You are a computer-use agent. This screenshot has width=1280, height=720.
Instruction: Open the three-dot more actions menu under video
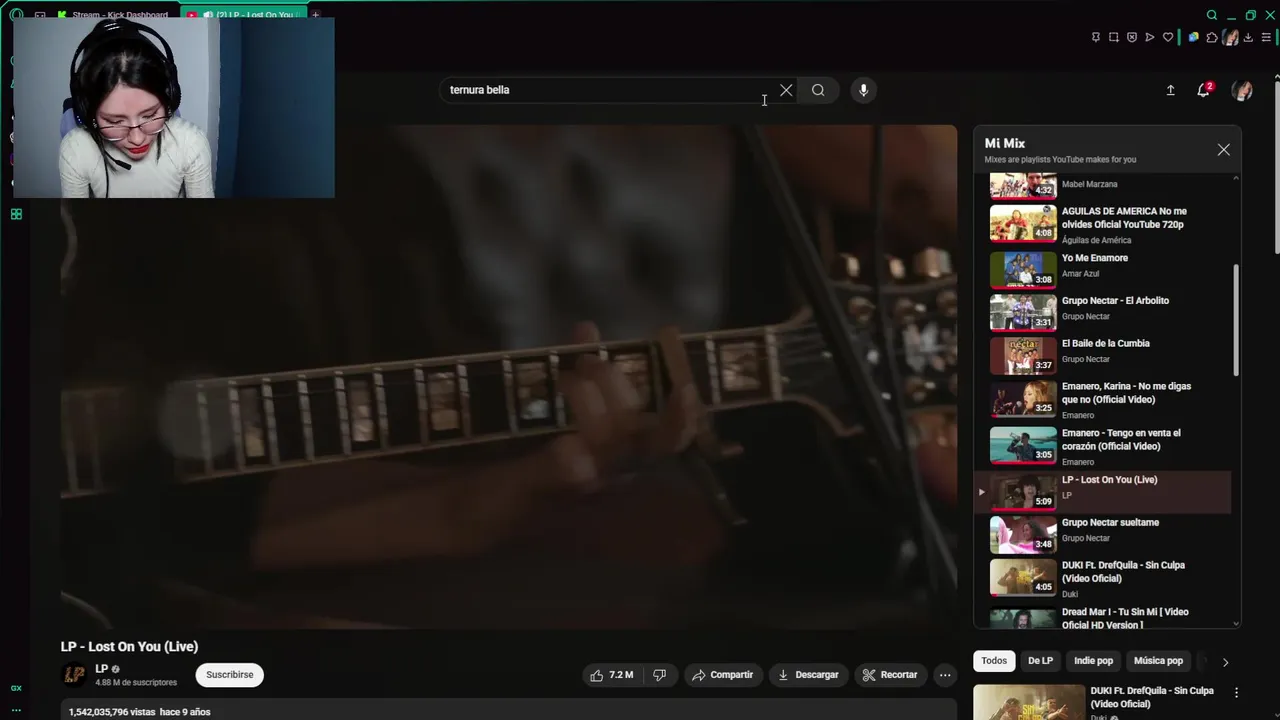[x=944, y=675]
